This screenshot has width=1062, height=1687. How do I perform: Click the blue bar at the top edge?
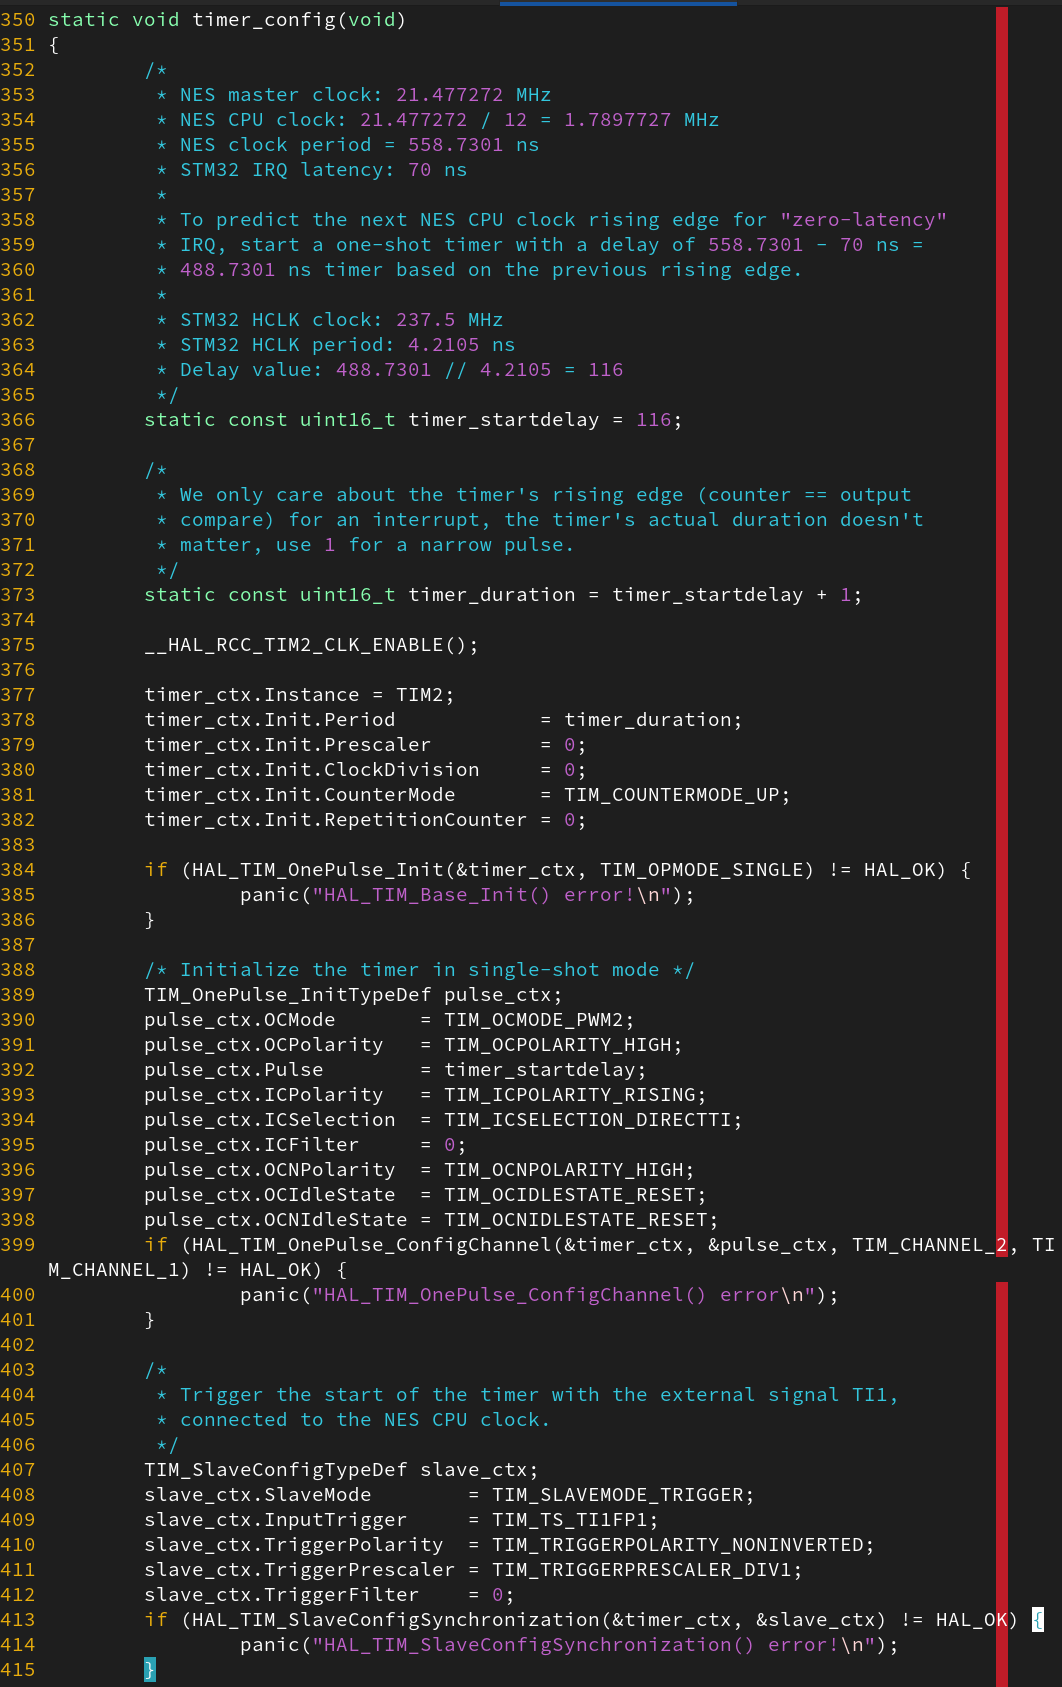tap(618, 3)
